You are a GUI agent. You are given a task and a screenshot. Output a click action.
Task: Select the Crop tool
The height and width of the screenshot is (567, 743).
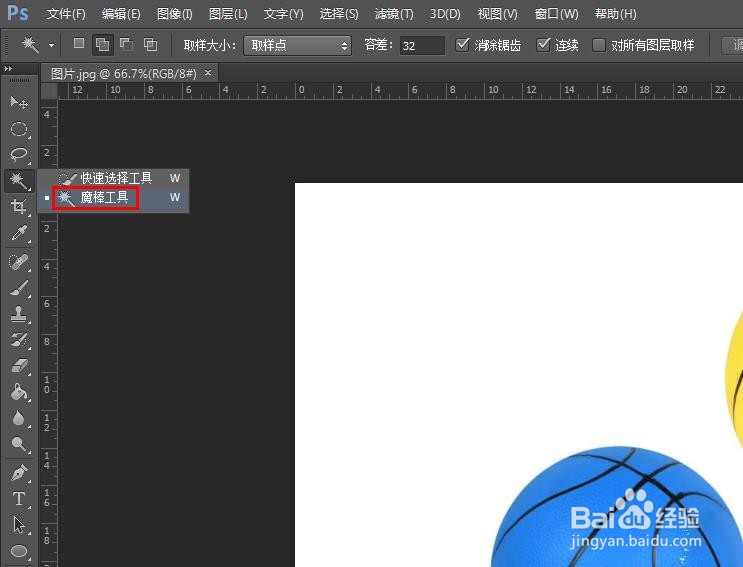click(19, 207)
